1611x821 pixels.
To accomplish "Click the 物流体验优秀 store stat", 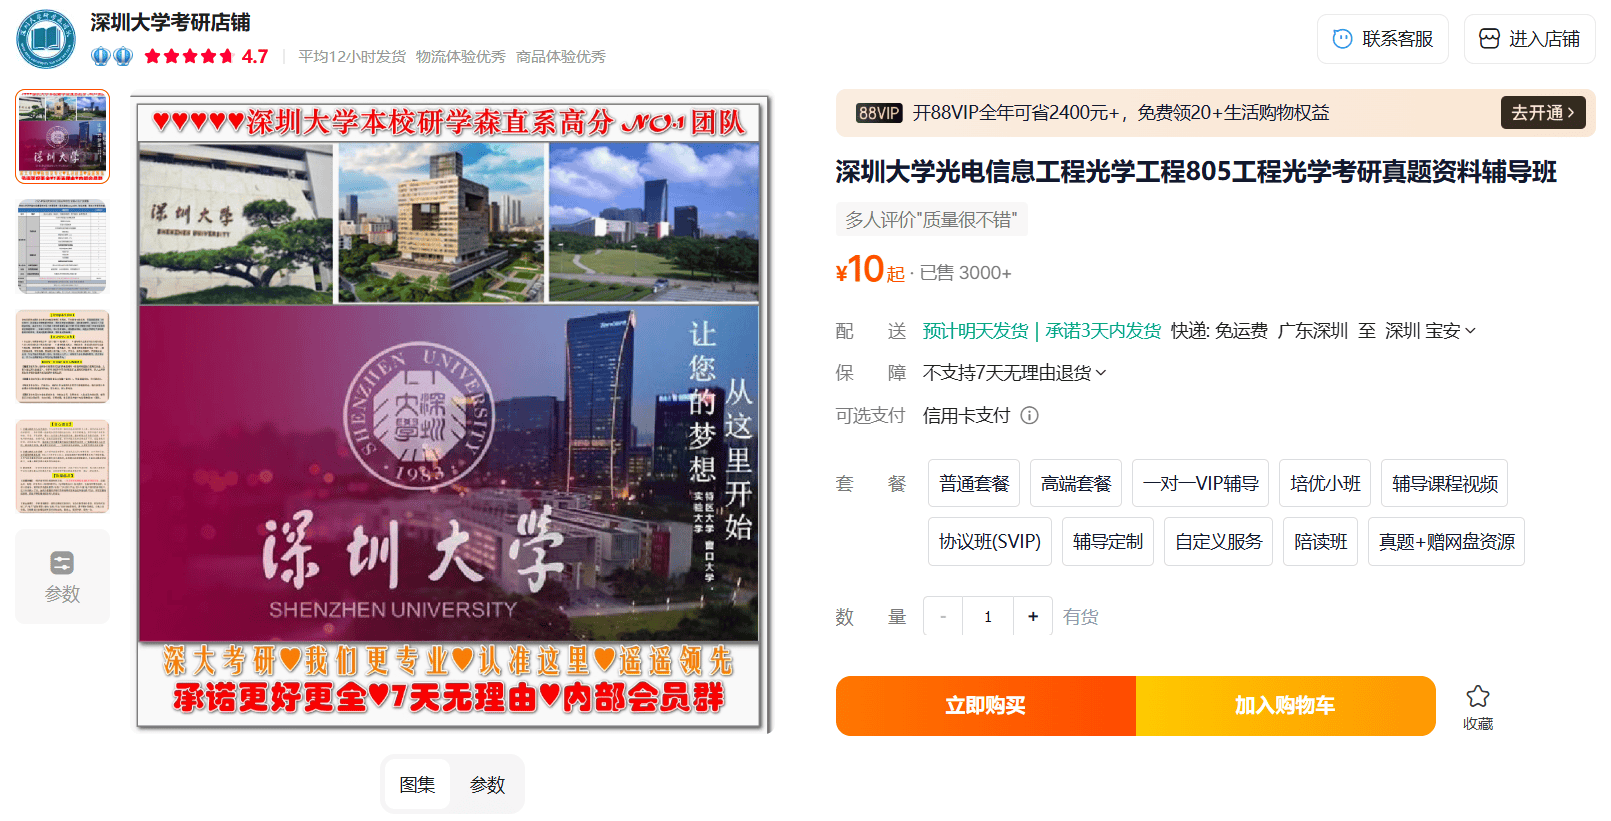I will tap(461, 57).
